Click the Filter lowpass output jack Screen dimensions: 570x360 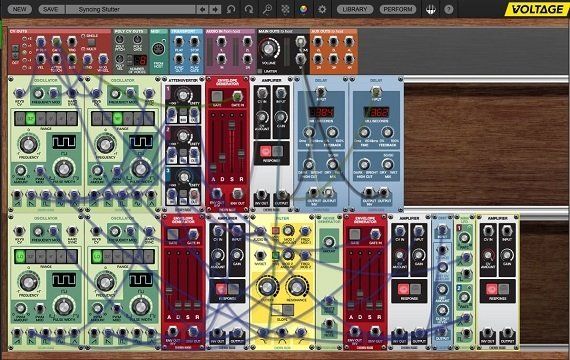pos(263,332)
